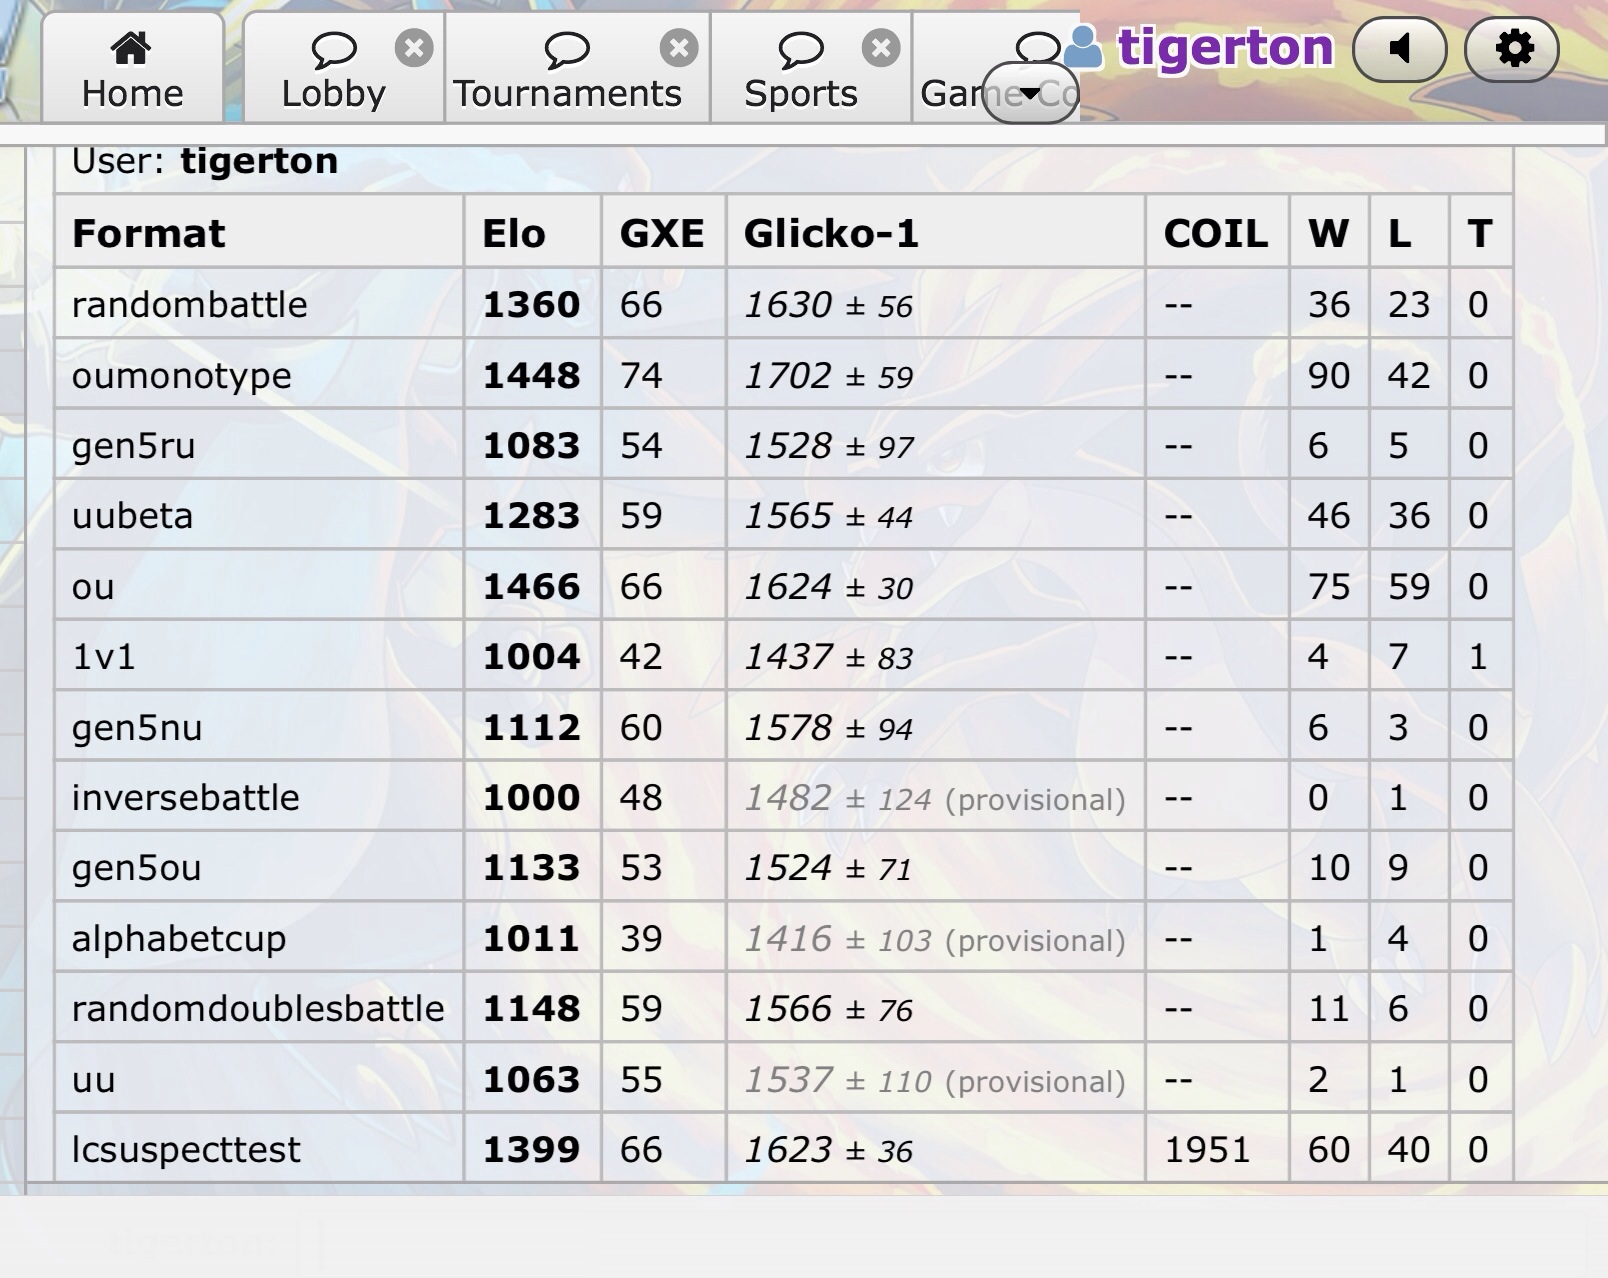Viewport: 1608px width, 1278px height.
Task: Select the oumonotype format row
Action: pyautogui.click(x=182, y=376)
